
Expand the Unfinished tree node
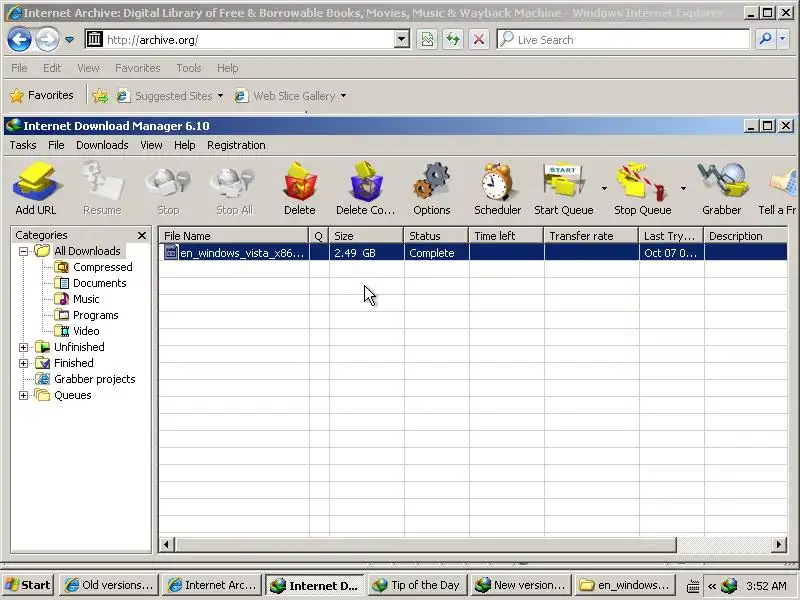pyautogui.click(x=23, y=347)
